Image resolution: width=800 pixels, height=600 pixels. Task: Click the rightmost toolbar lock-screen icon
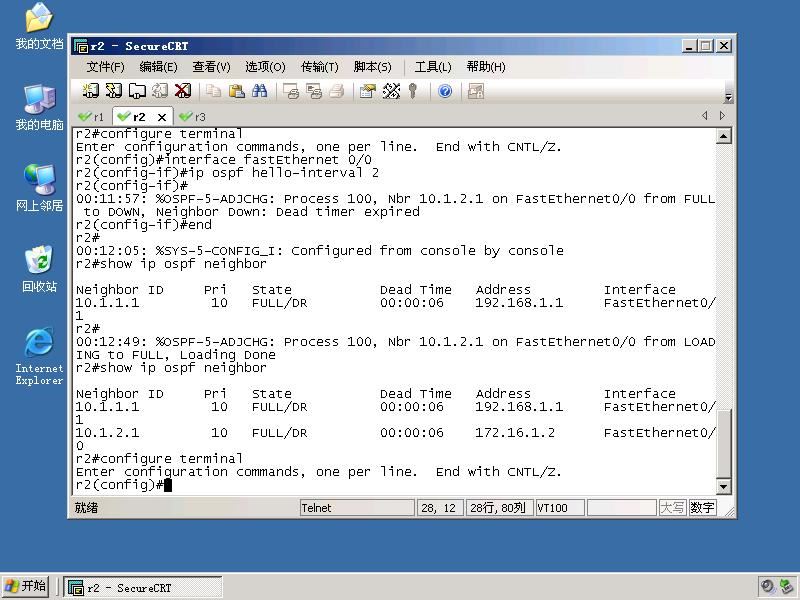pos(476,91)
